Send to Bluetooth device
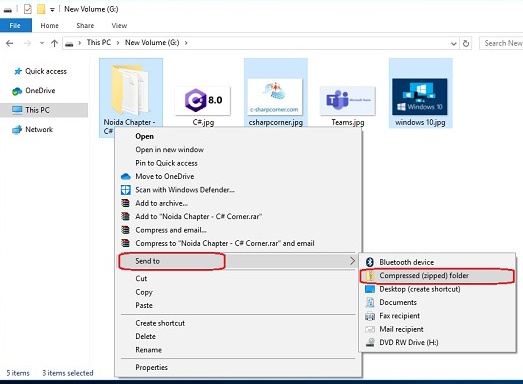Screen dimensions: 523x384 coord(437,262)
